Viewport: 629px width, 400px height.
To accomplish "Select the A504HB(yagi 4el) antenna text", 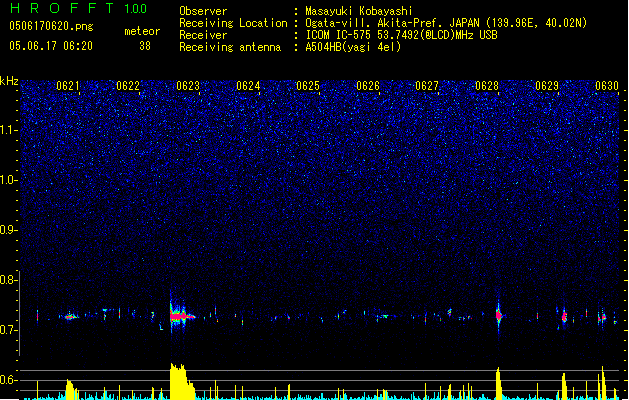I will click(x=353, y=47).
